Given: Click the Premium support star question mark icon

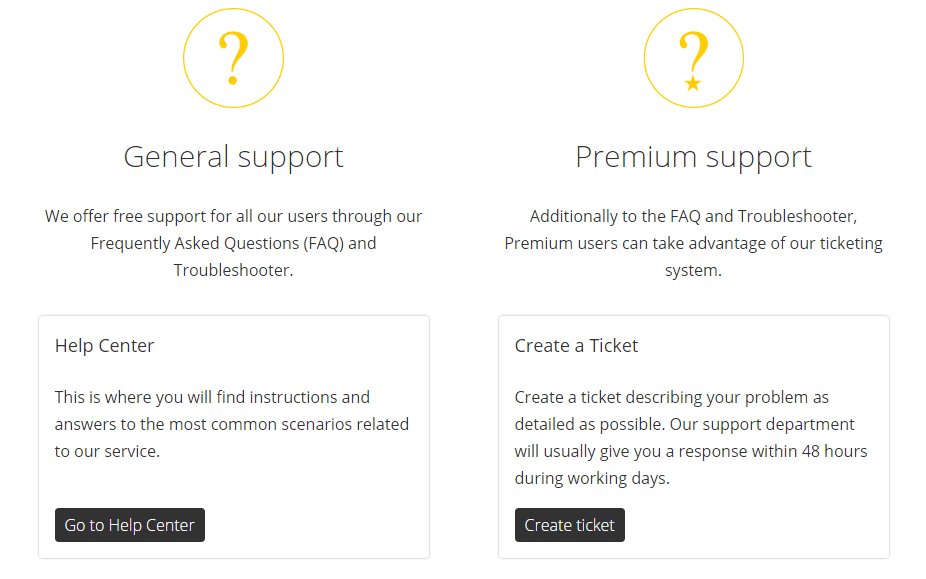Looking at the screenshot, I should [693, 58].
